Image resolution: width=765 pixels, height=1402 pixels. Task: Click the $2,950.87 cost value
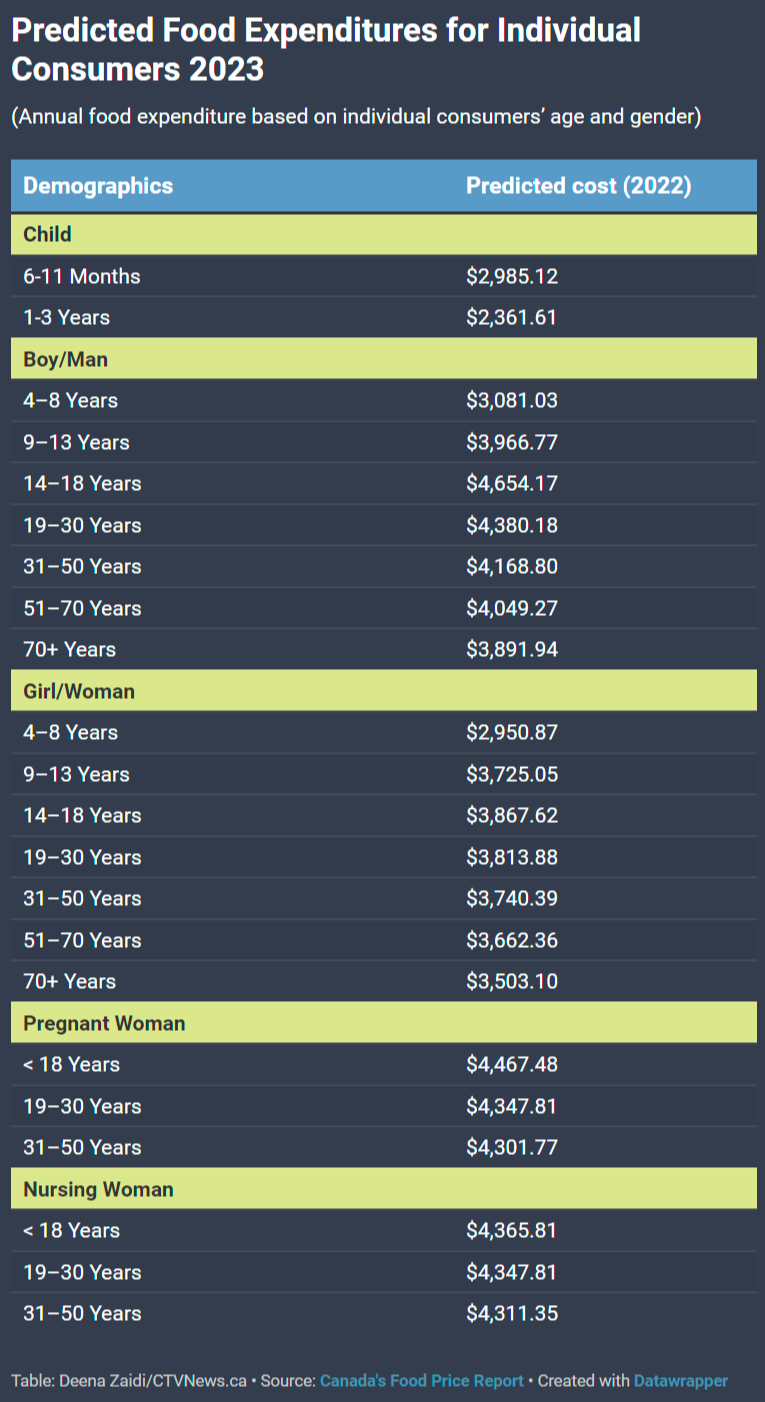click(512, 733)
